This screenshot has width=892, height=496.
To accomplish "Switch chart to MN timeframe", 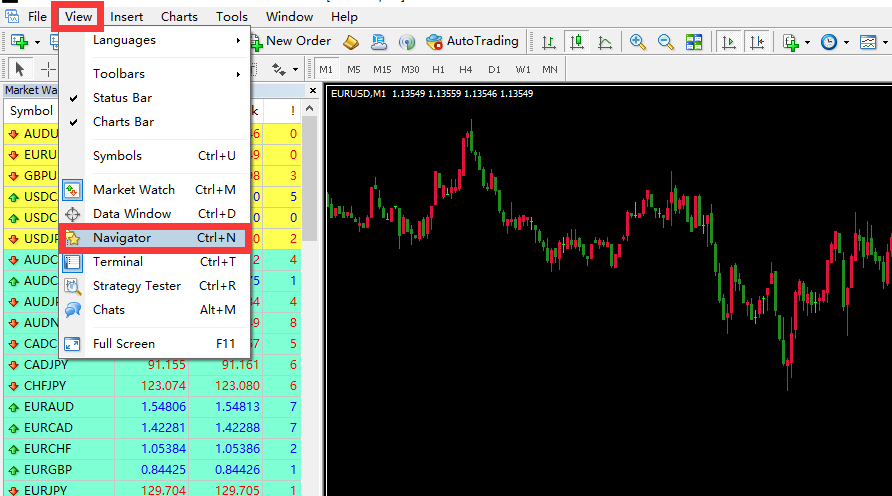I will click(x=550, y=69).
